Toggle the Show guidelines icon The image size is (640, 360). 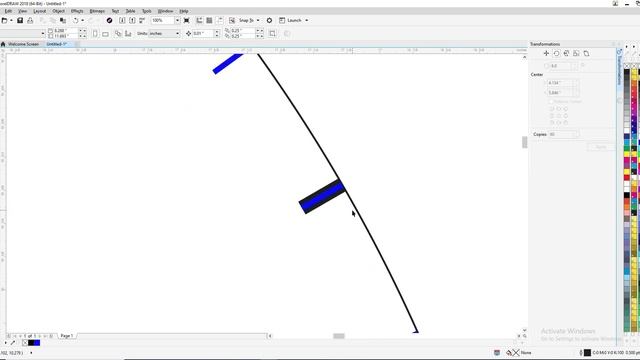[x=220, y=20]
